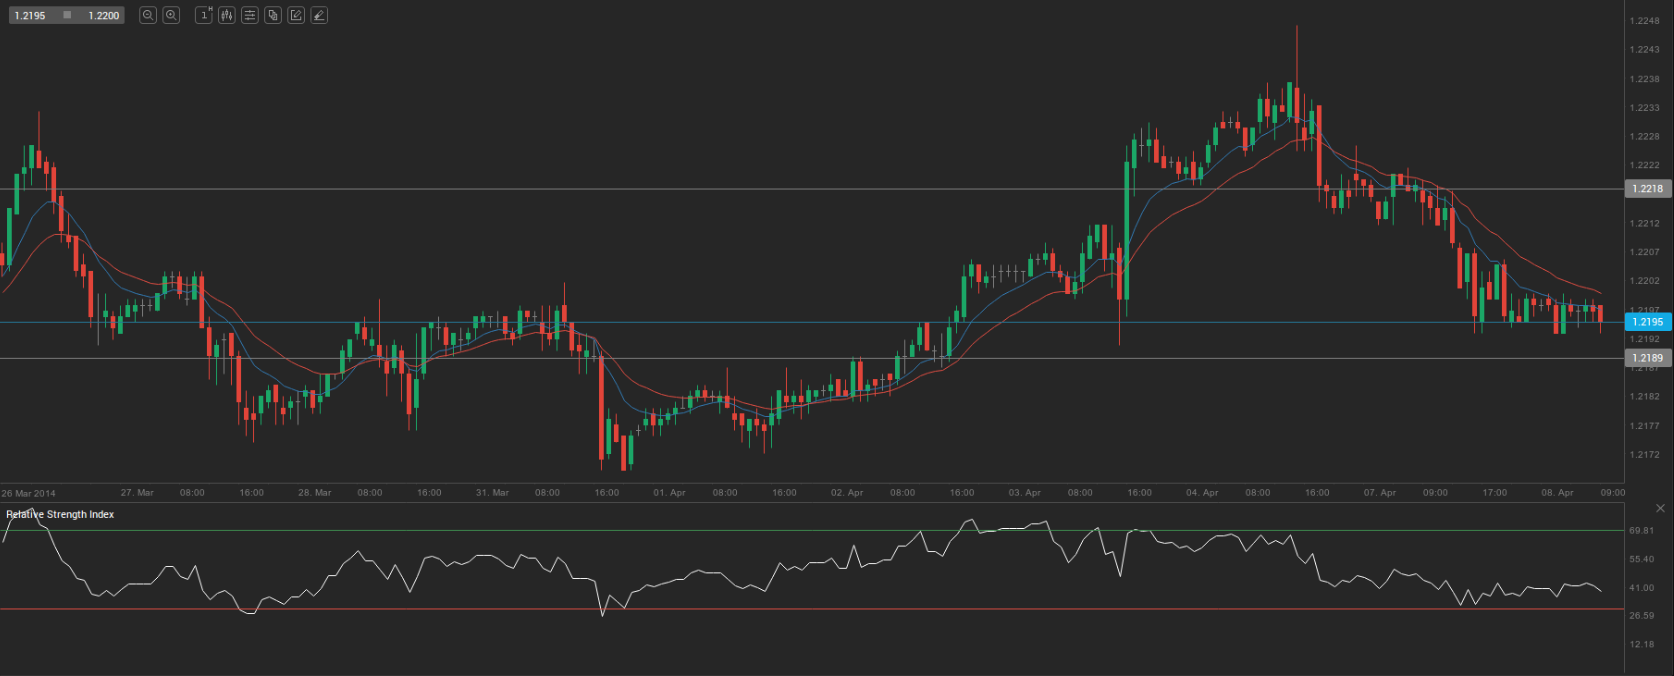Click the edit chart pencil-in-box icon
Screen dimensions: 1674x676
point(296,15)
